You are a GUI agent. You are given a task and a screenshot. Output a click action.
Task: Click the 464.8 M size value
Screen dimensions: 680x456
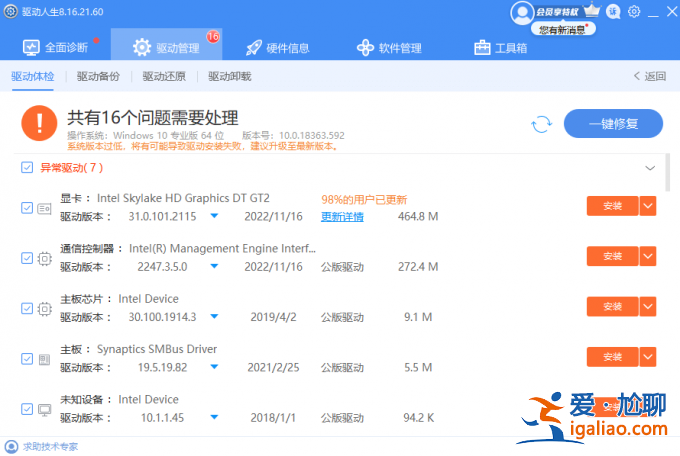click(x=418, y=216)
